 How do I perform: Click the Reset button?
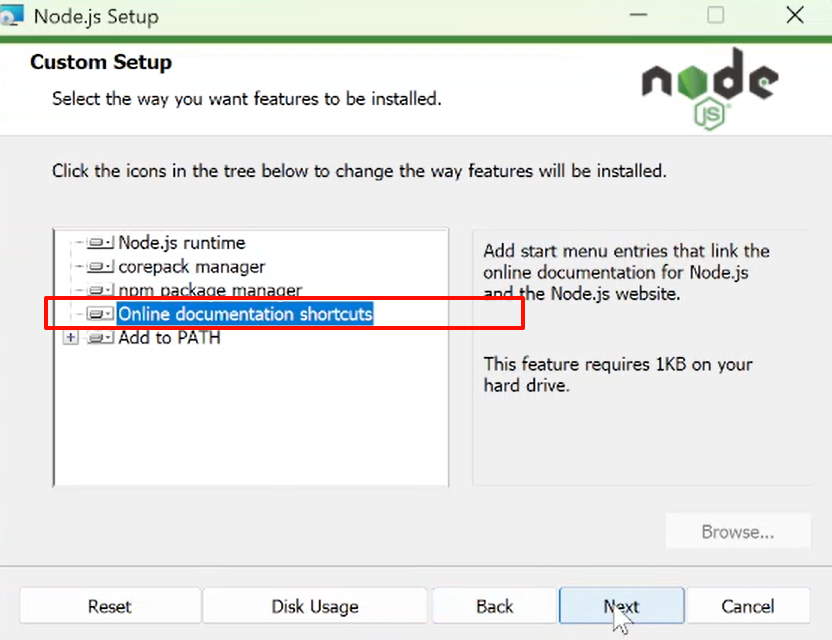[x=110, y=606]
